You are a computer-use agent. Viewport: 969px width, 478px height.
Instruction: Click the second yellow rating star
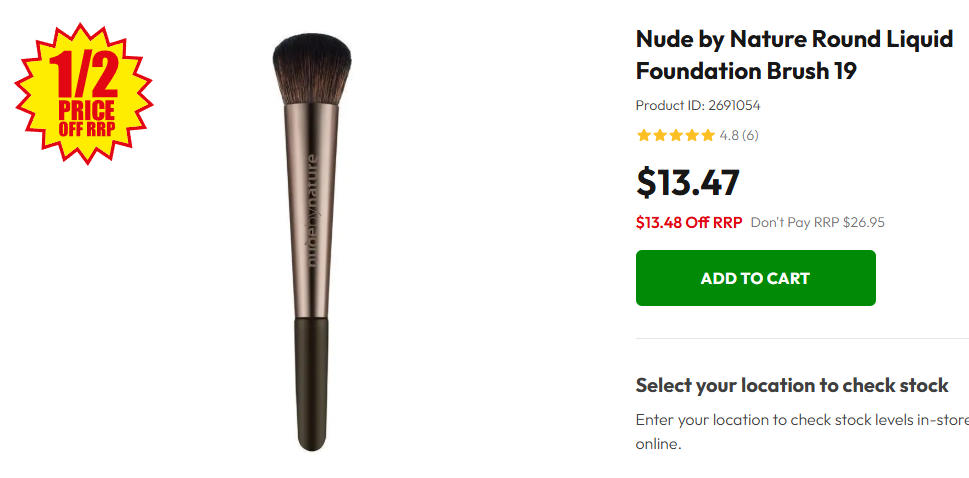(660, 135)
